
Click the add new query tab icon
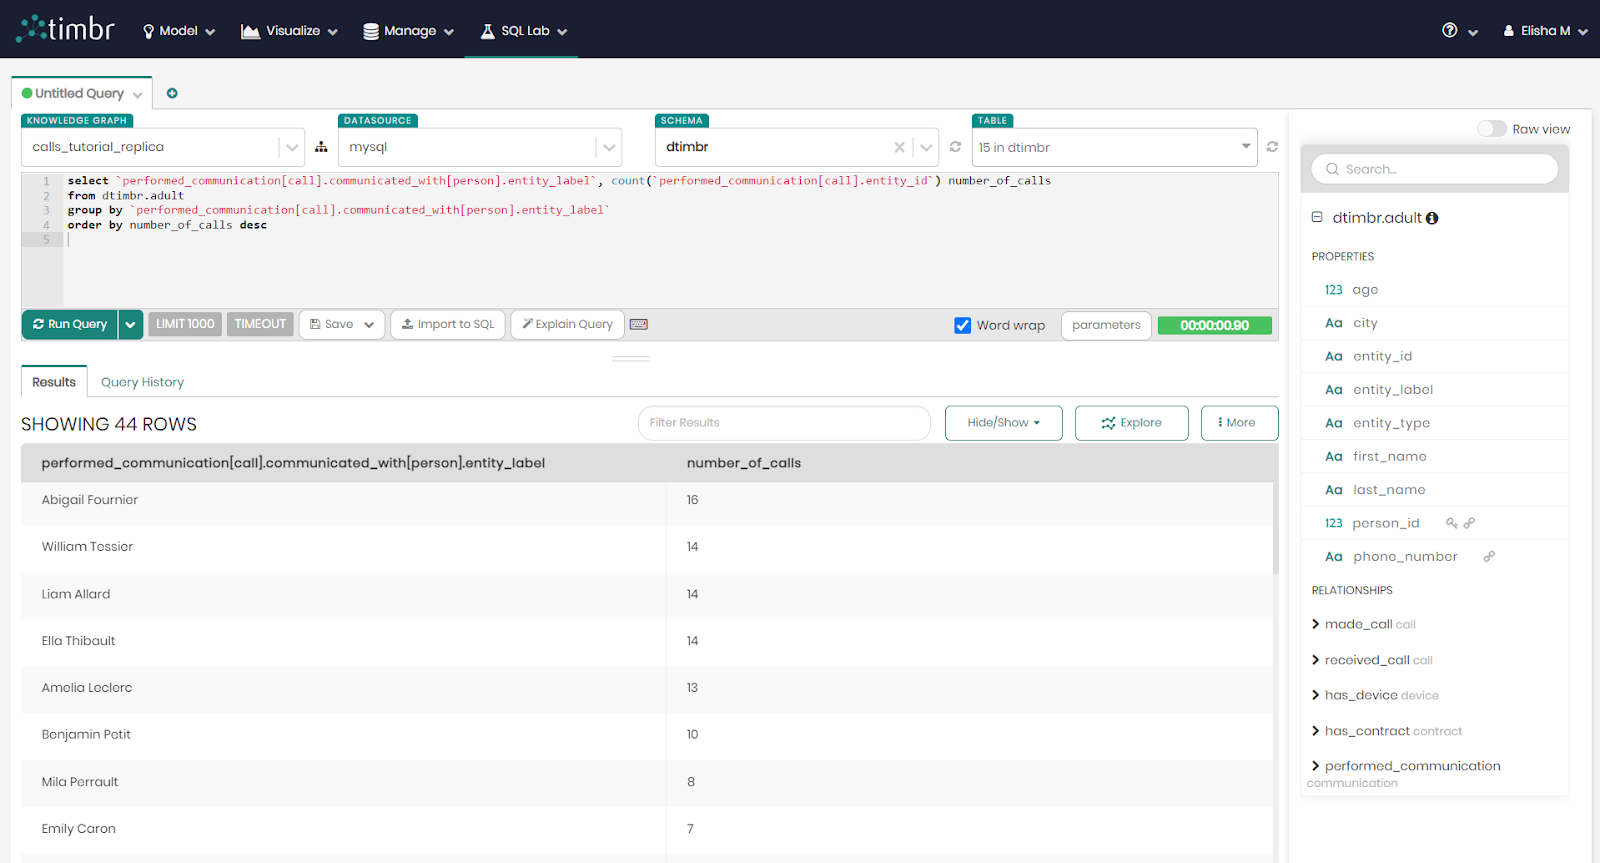point(172,93)
